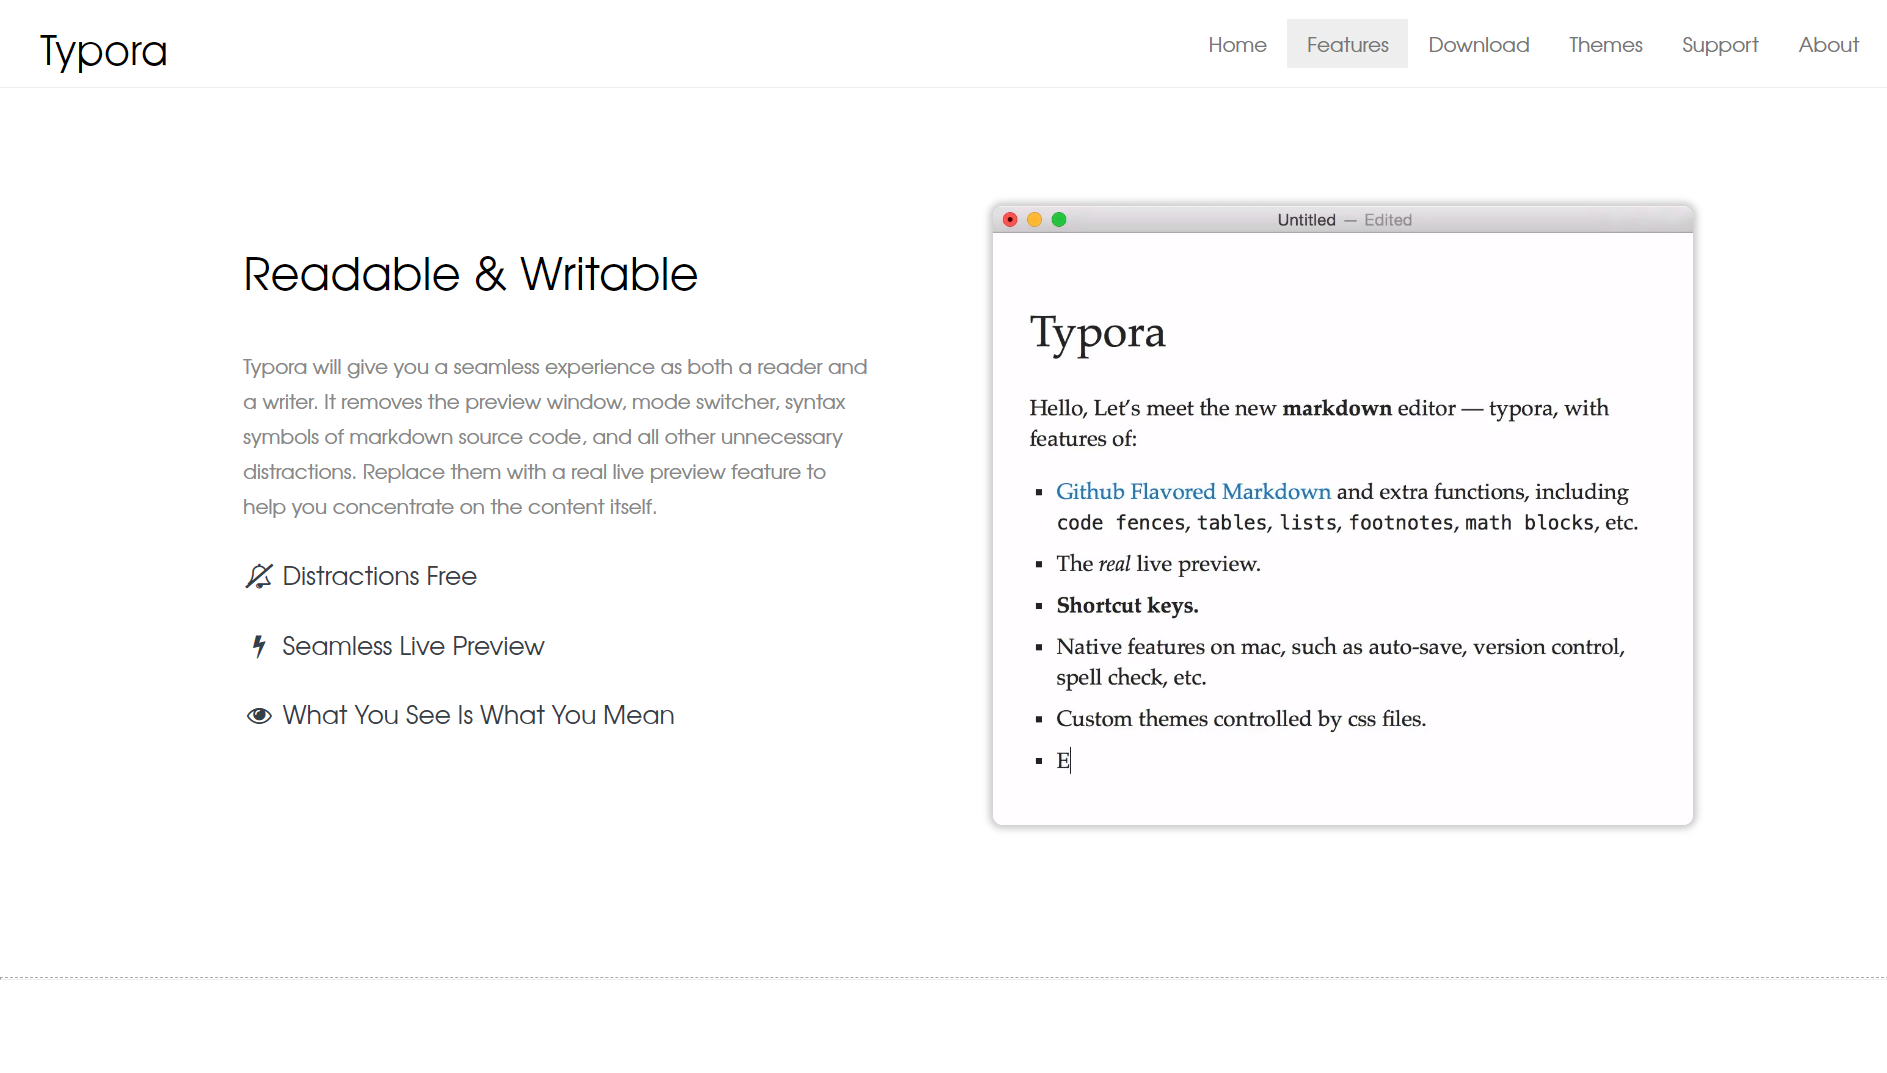Open the Github Flavored Markdown link
The height and width of the screenshot is (1073, 1887).
pos(1193,492)
